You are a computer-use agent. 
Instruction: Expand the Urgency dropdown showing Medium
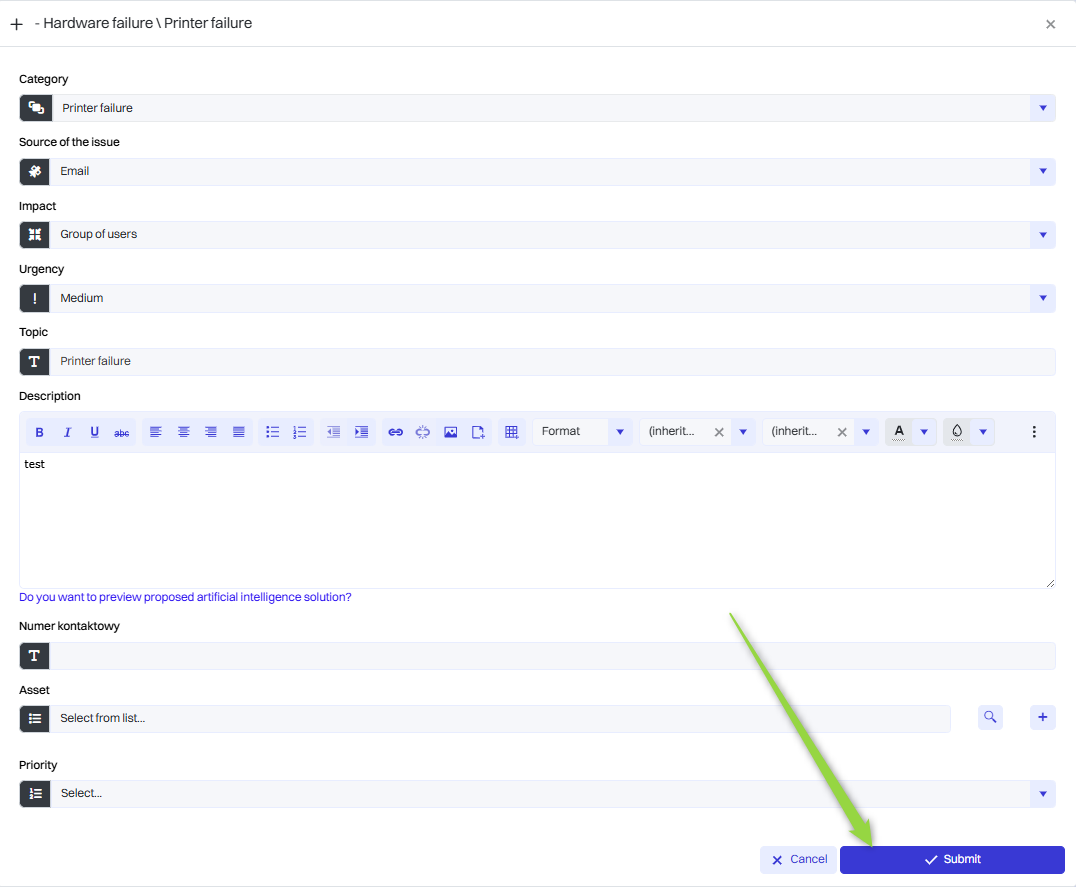pyautogui.click(x=1042, y=298)
